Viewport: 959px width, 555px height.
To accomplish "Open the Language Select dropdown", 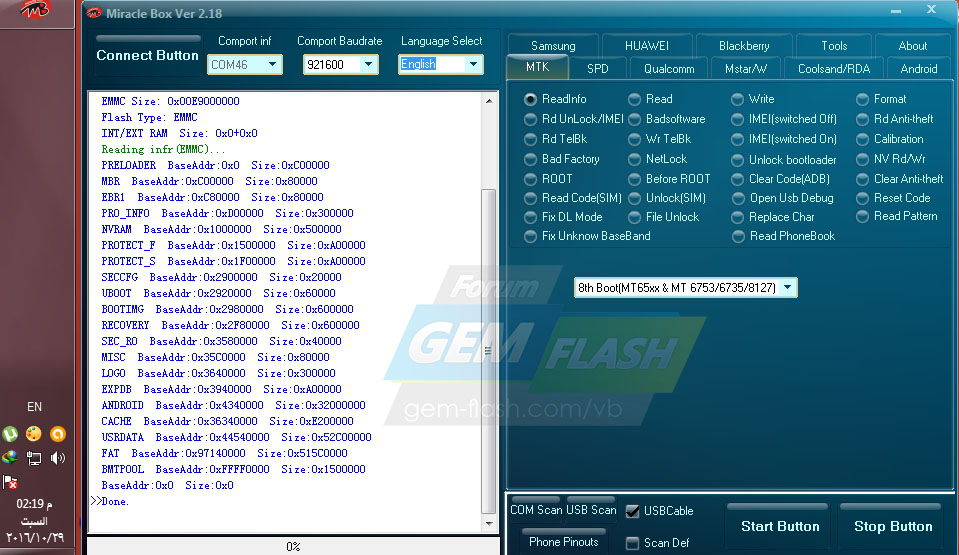I will [440, 64].
